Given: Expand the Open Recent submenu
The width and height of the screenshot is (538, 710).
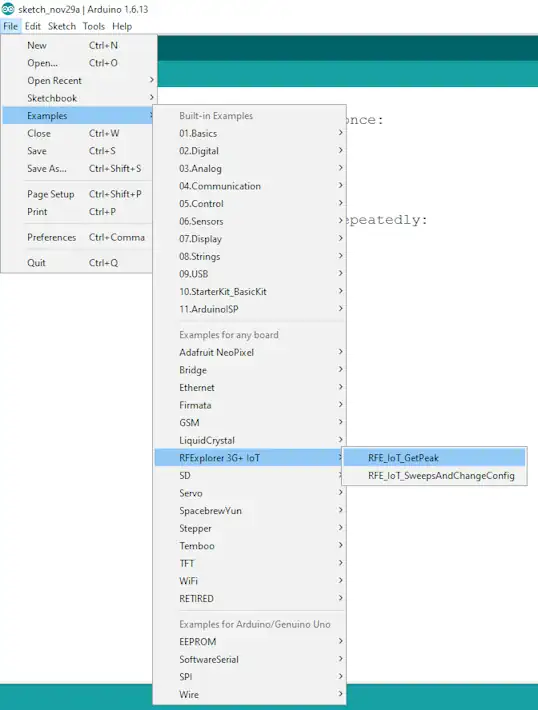Looking at the screenshot, I should tap(79, 81).
